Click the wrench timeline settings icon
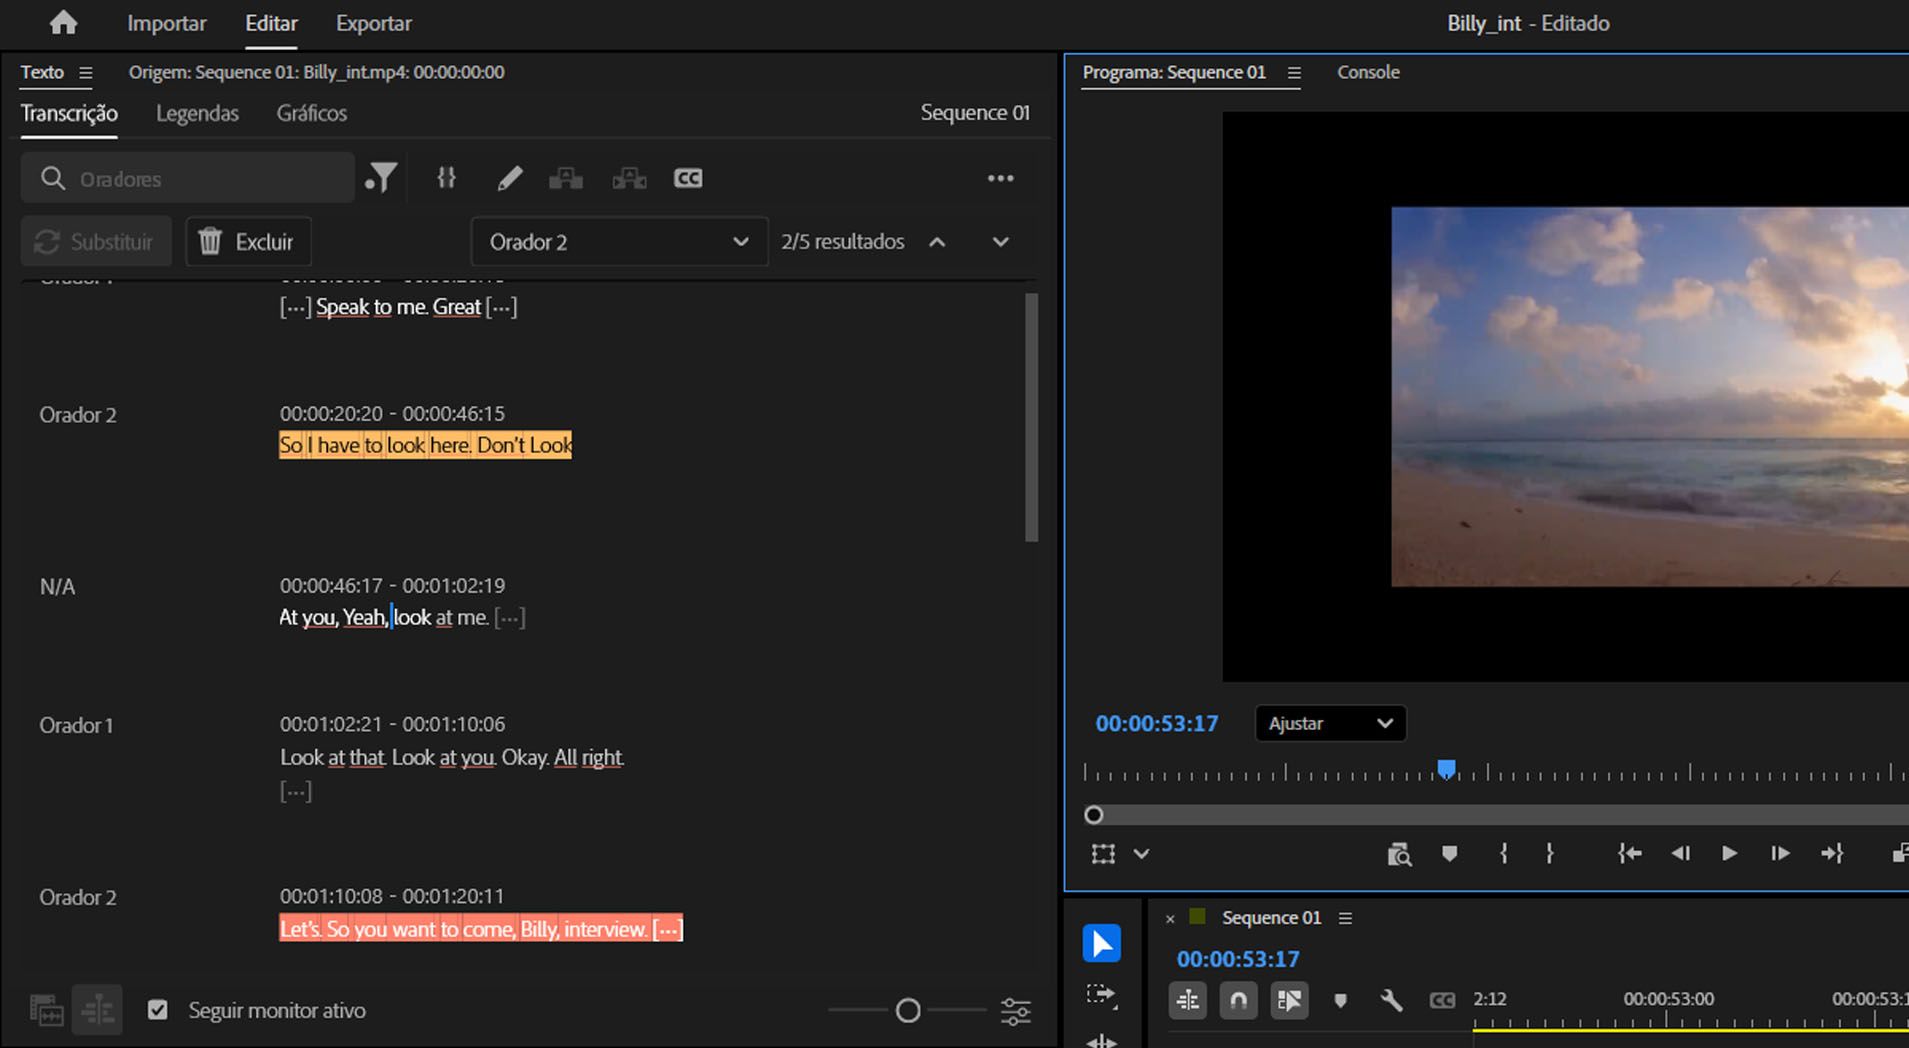The height and width of the screenshot is (1048, 1909). pyautogui.click(x=1391, y=1000)
